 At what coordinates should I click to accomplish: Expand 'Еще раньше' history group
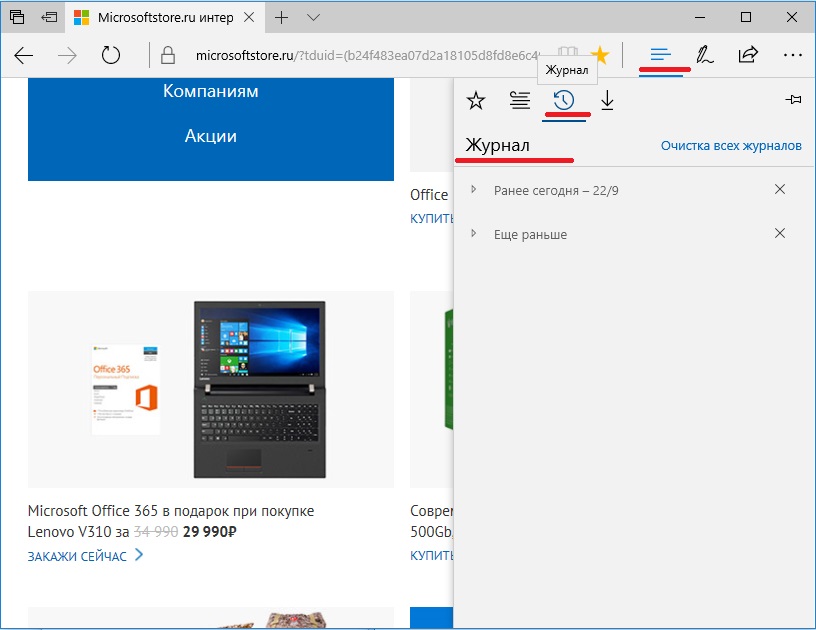tap(474, 234)
